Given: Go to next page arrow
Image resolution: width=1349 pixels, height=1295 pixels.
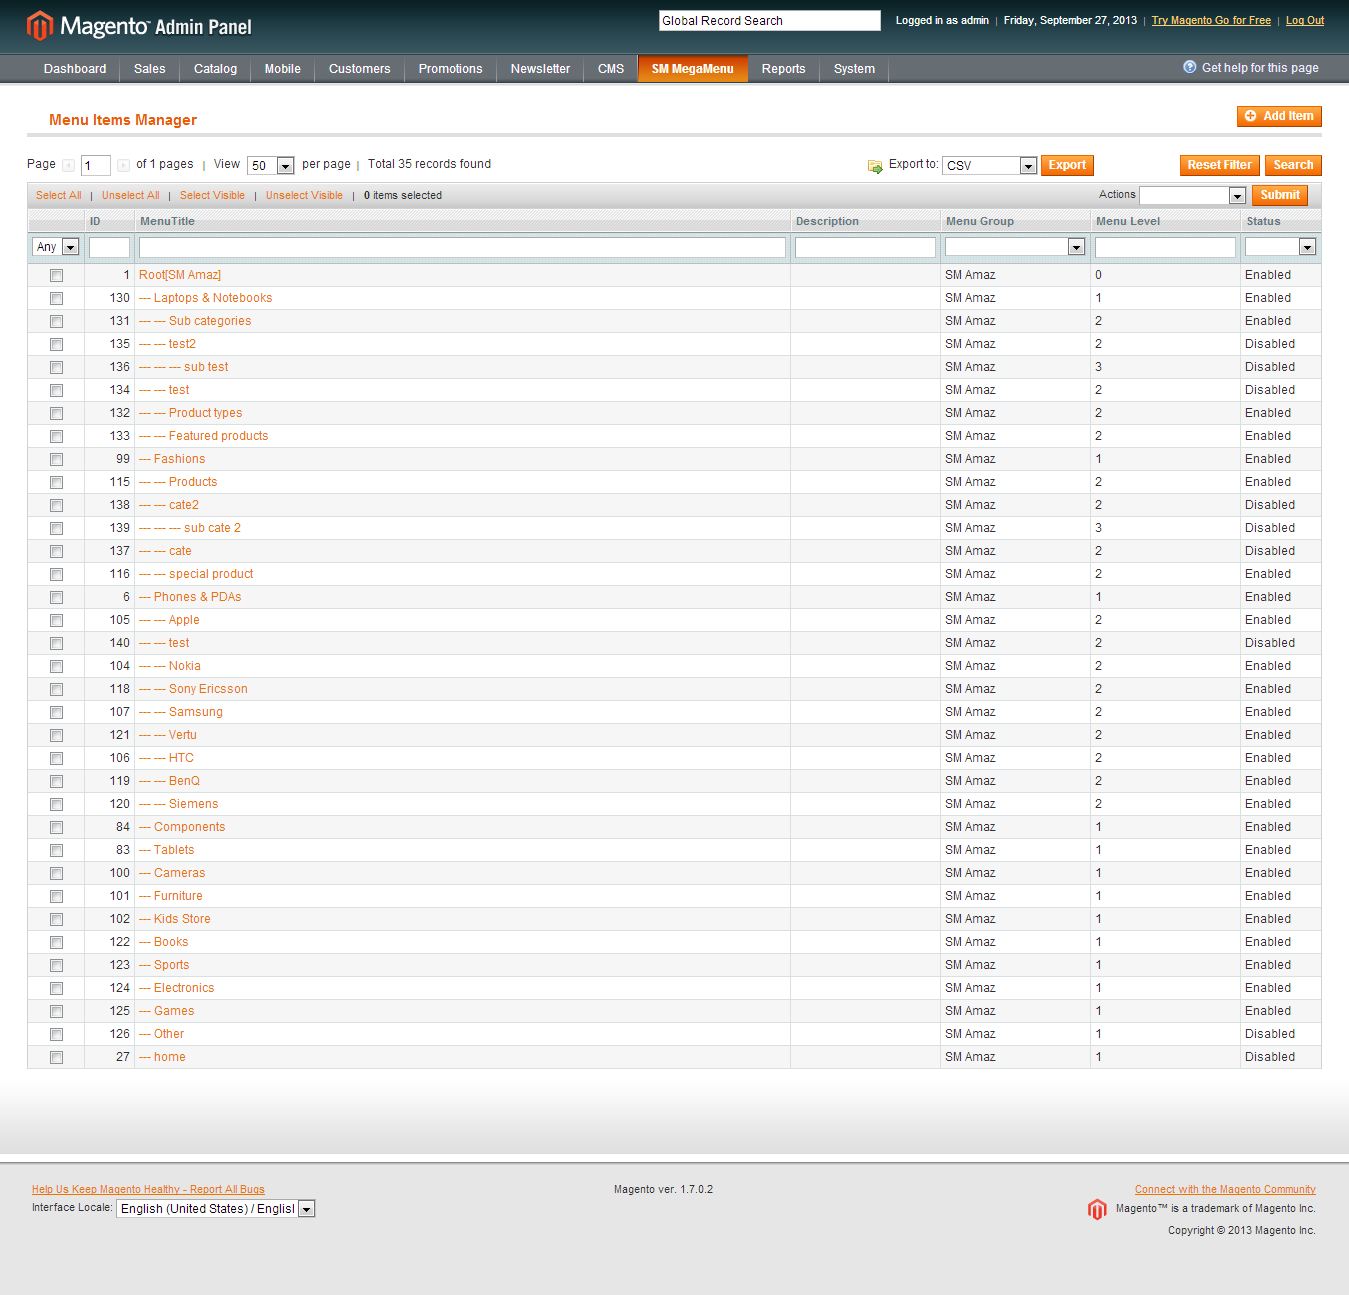Looking at the screenshot, I should [123, 165].
